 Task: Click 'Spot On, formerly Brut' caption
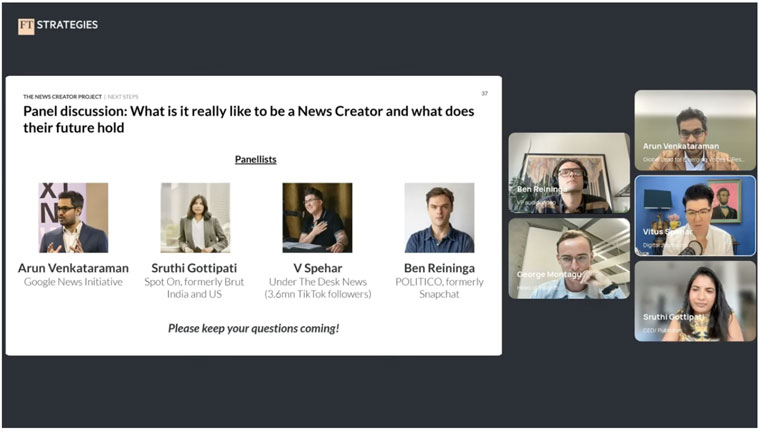(194, 282)
